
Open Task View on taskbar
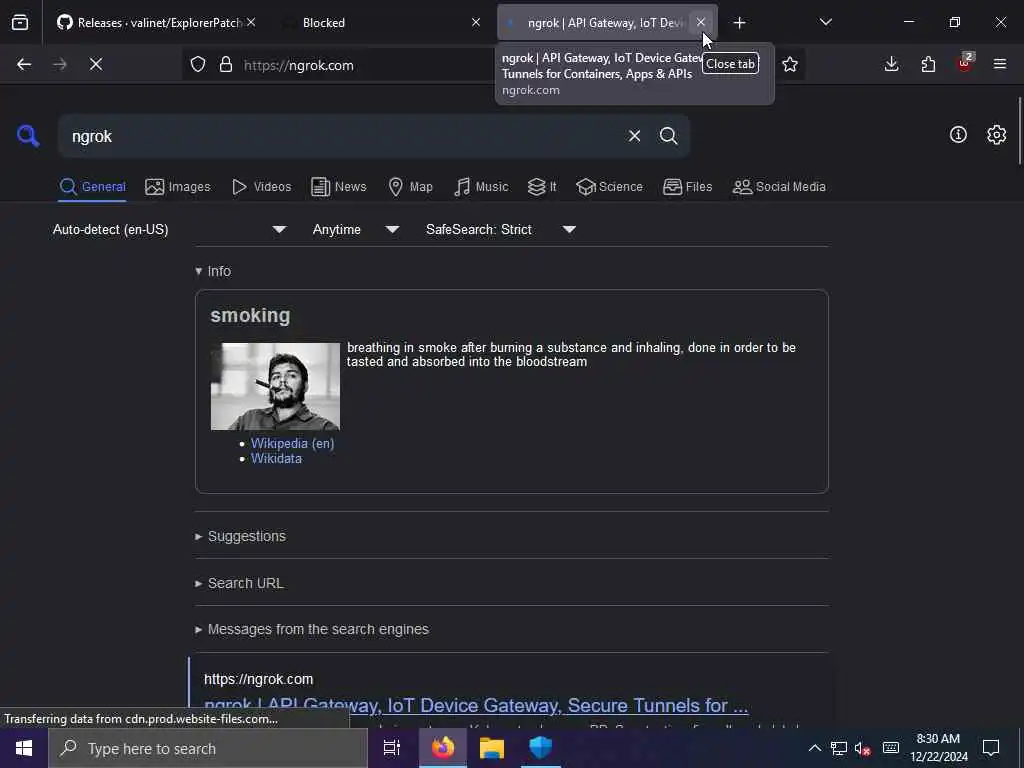point(392,748)
